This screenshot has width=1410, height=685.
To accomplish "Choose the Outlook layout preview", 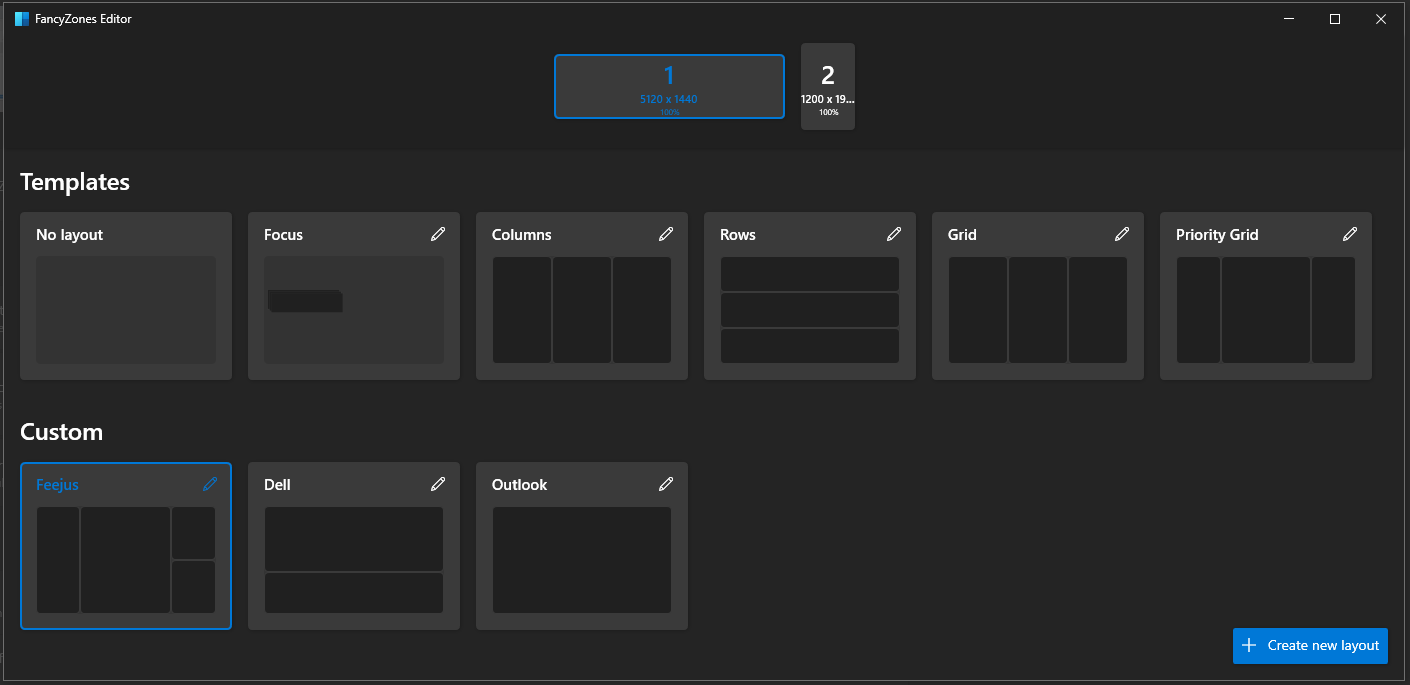I will (x=582, y=560).
